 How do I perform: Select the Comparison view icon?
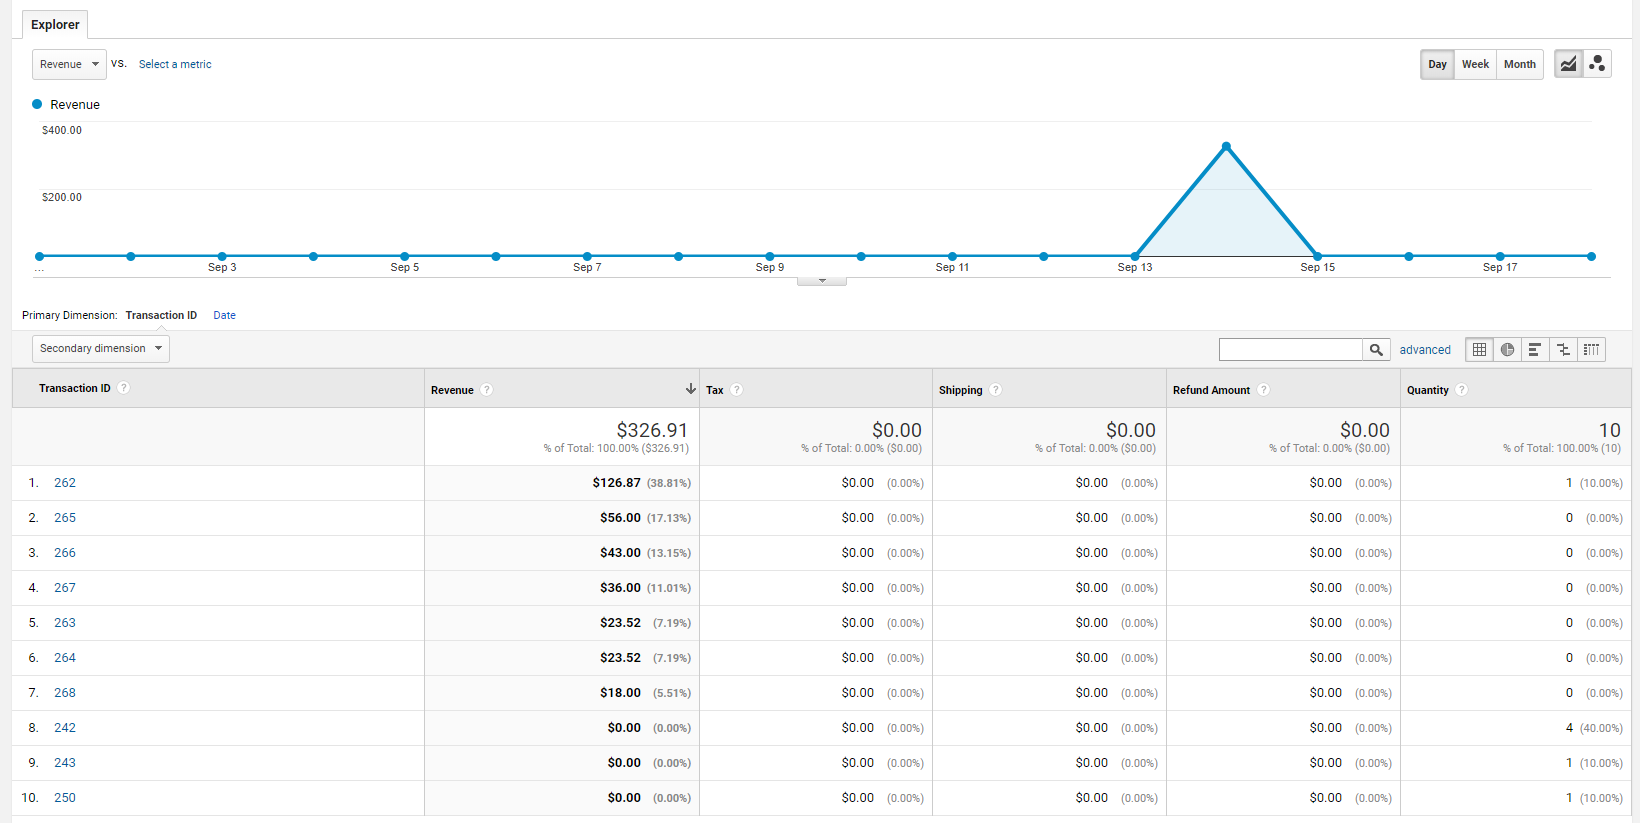tap(1563, 349)
